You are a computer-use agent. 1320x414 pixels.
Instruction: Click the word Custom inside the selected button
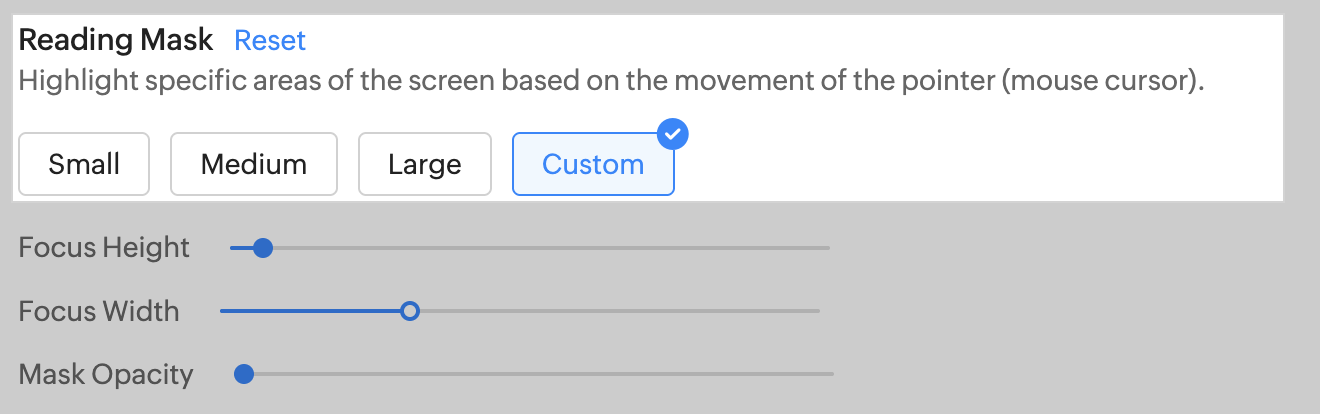click(x=593, y=164)
